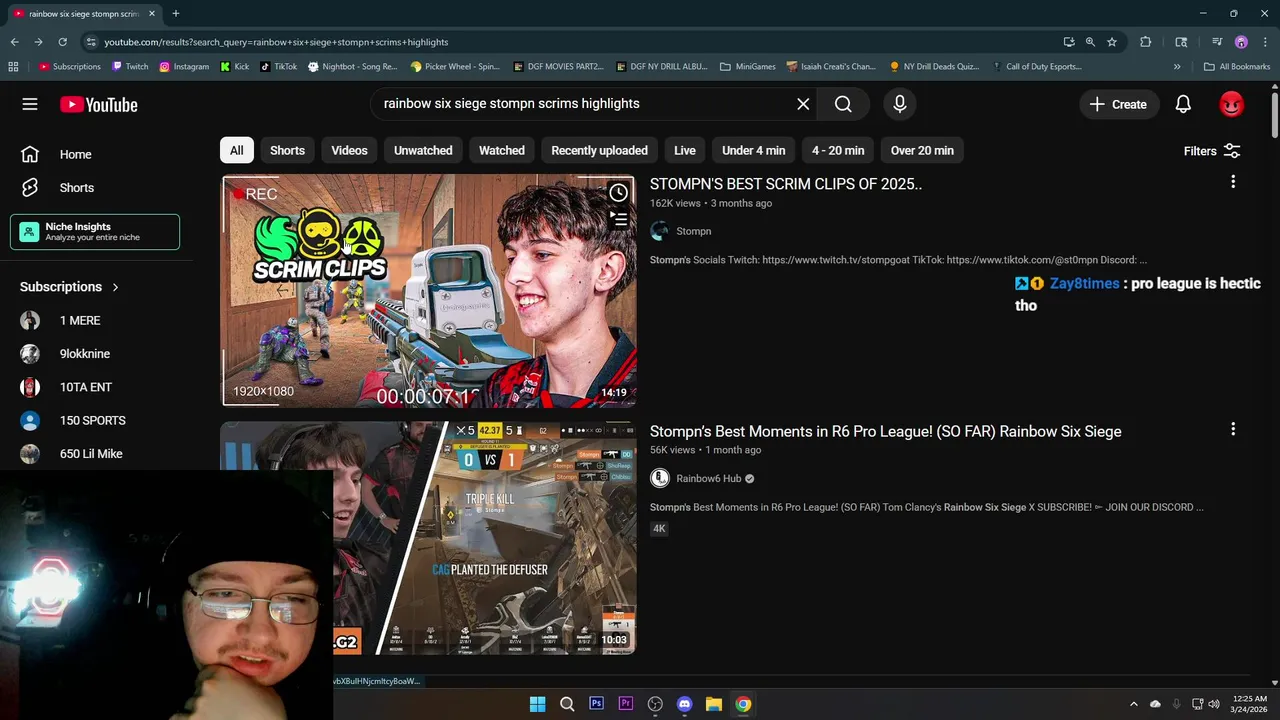The width and height of the screenshot is (1280, 720).
Task: Open the Niche Insights extension panel
Action: pyautogui.click(x=95, y=232)
